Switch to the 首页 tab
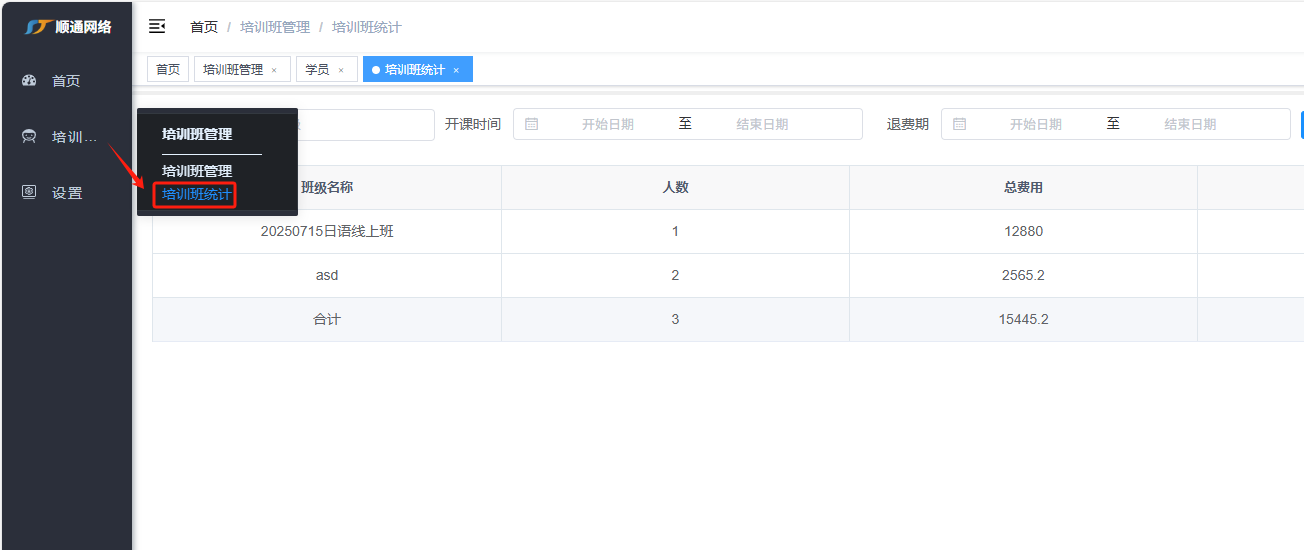The width and height of the screenshot is (1304, 550). point(168,69)
